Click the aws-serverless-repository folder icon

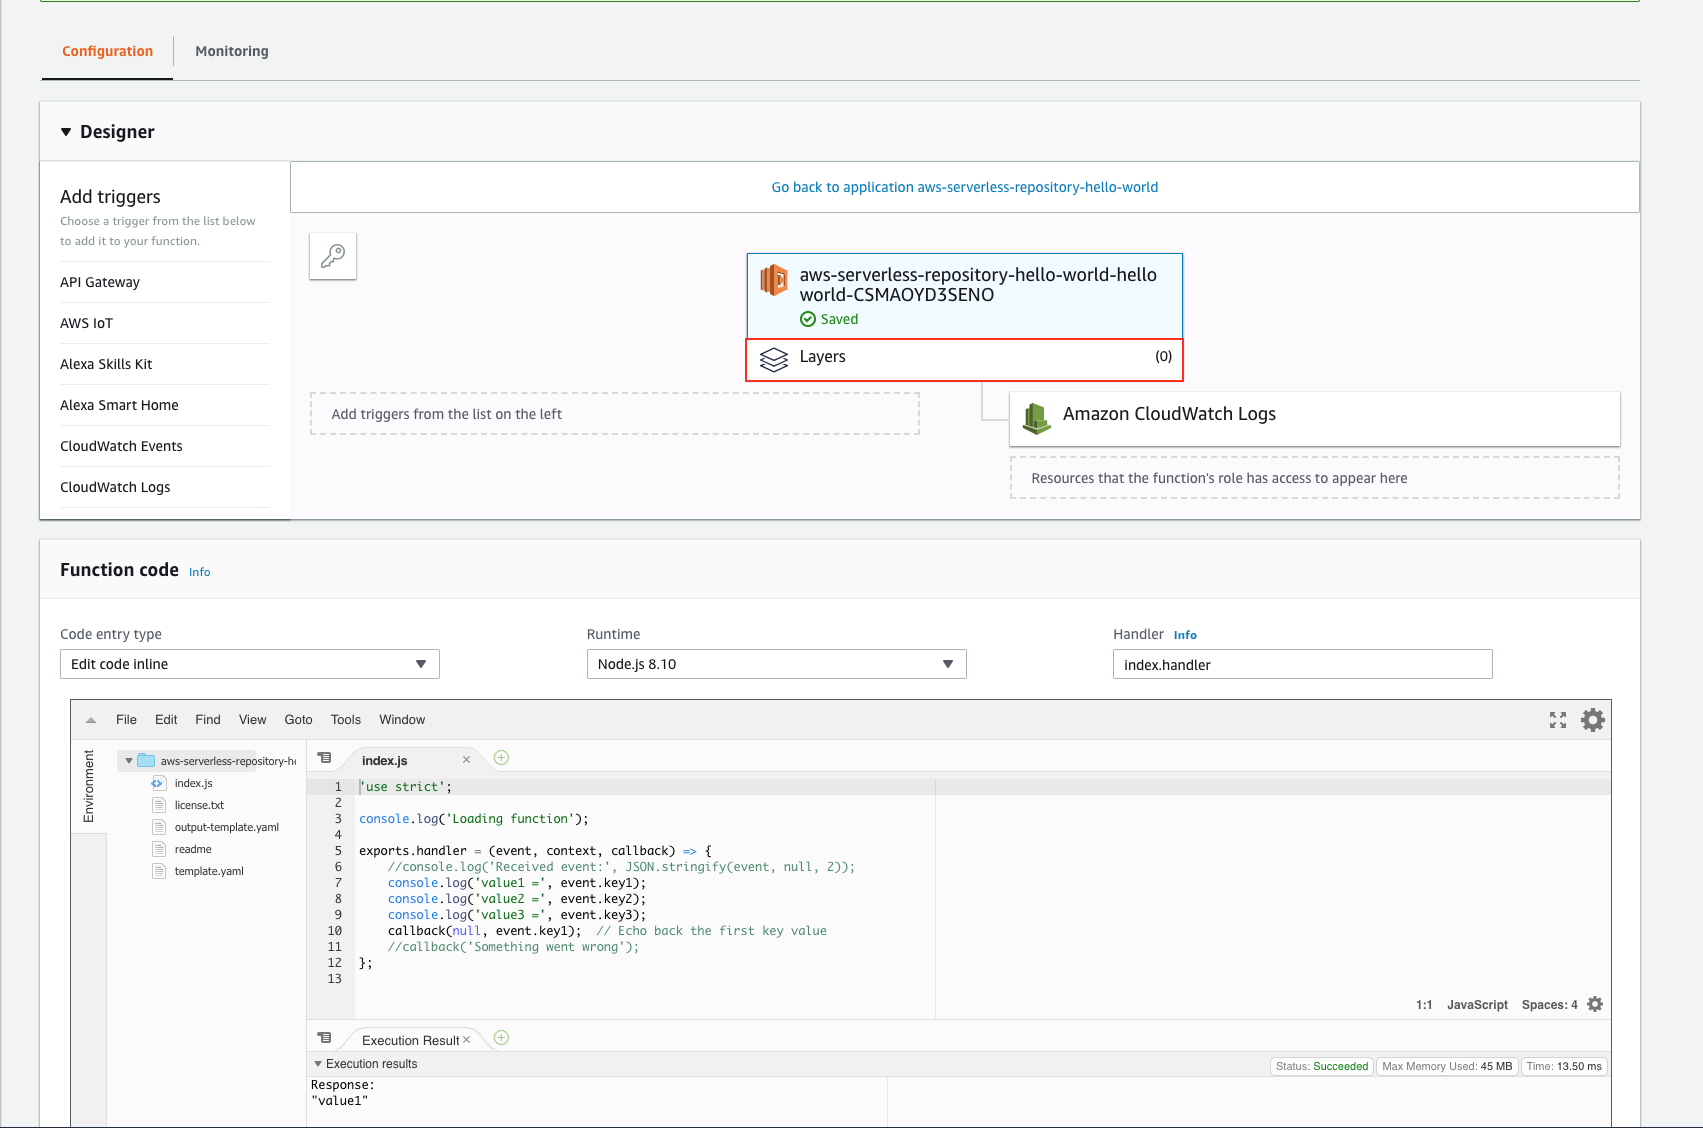coord(146,760)
